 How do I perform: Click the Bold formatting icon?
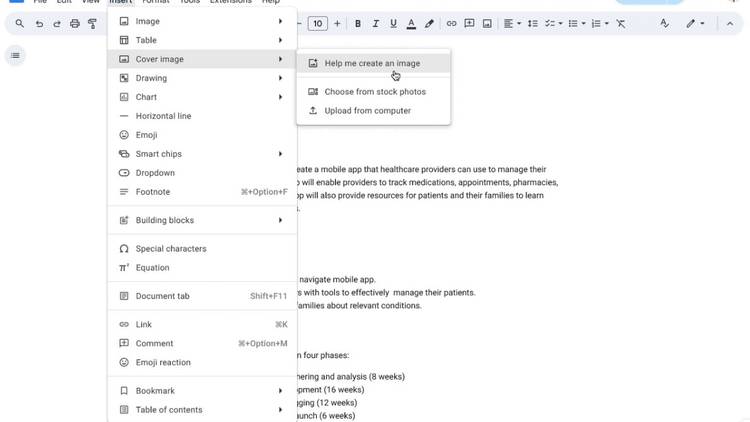coord(358,23)
